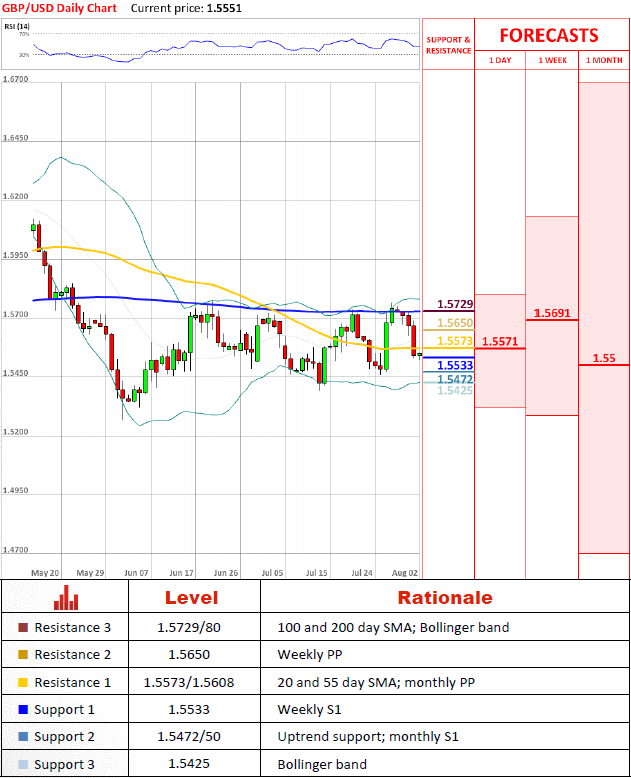Click the Aug 02 date axis label
631x778 pixels.
click(x=405, y=573)
